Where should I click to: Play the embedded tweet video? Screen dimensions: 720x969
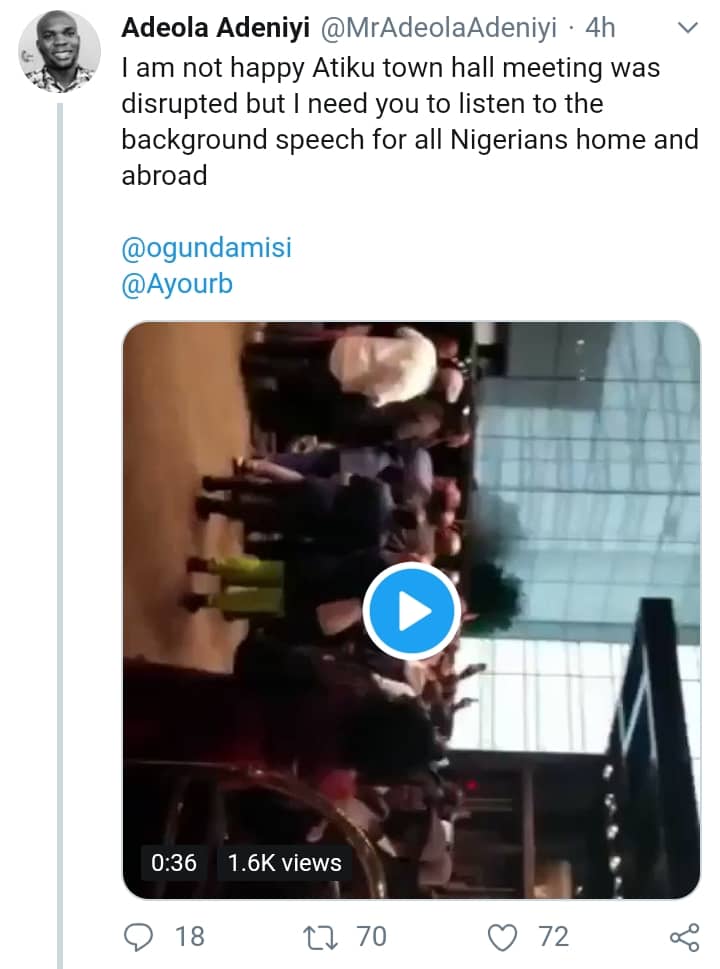pos(411,610)
